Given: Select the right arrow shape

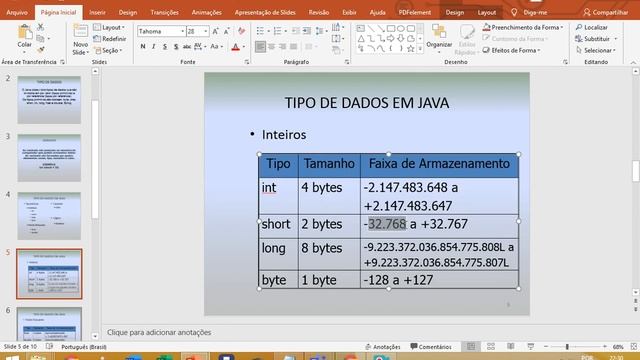Looking at the screenshot, I should (391, 39).
